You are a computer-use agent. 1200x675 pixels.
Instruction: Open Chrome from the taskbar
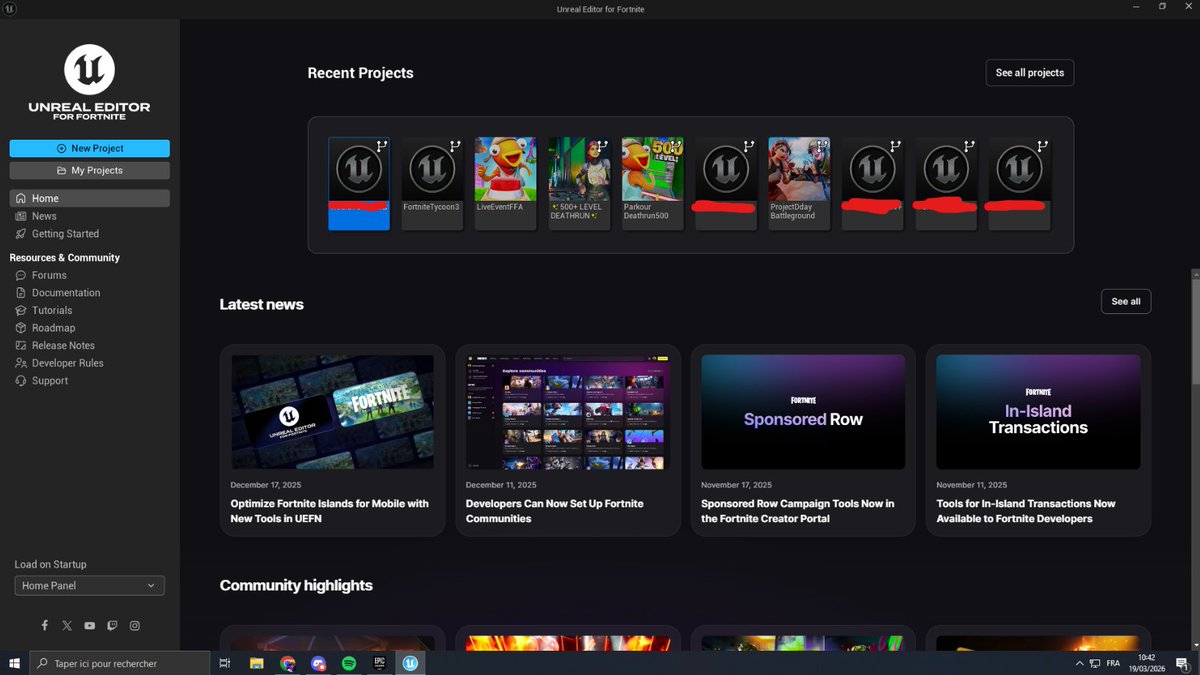point(287,663)
